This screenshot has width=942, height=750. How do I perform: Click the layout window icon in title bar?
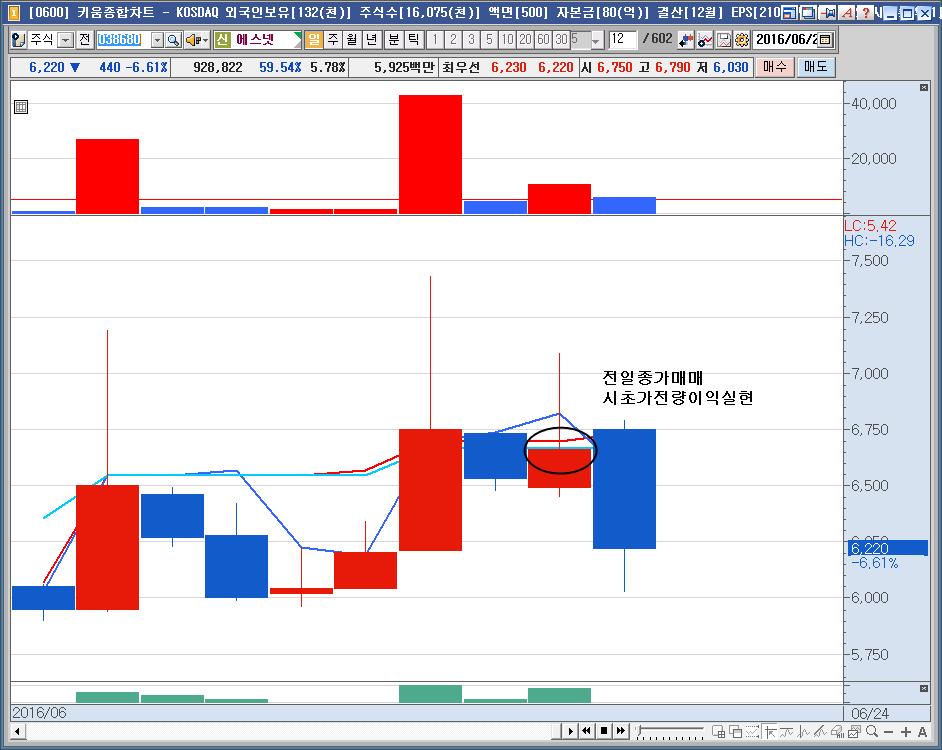click(789, 13)
